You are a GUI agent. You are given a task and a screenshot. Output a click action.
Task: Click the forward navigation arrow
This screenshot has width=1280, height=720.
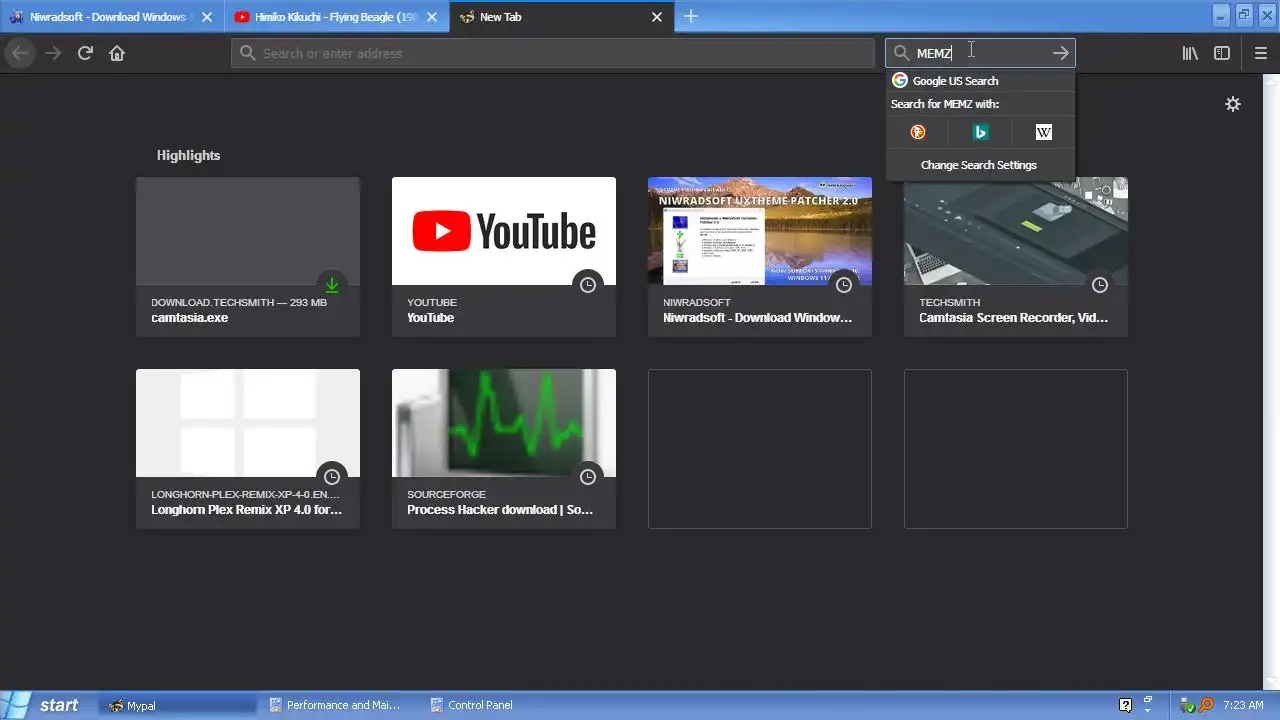point(53,53)
